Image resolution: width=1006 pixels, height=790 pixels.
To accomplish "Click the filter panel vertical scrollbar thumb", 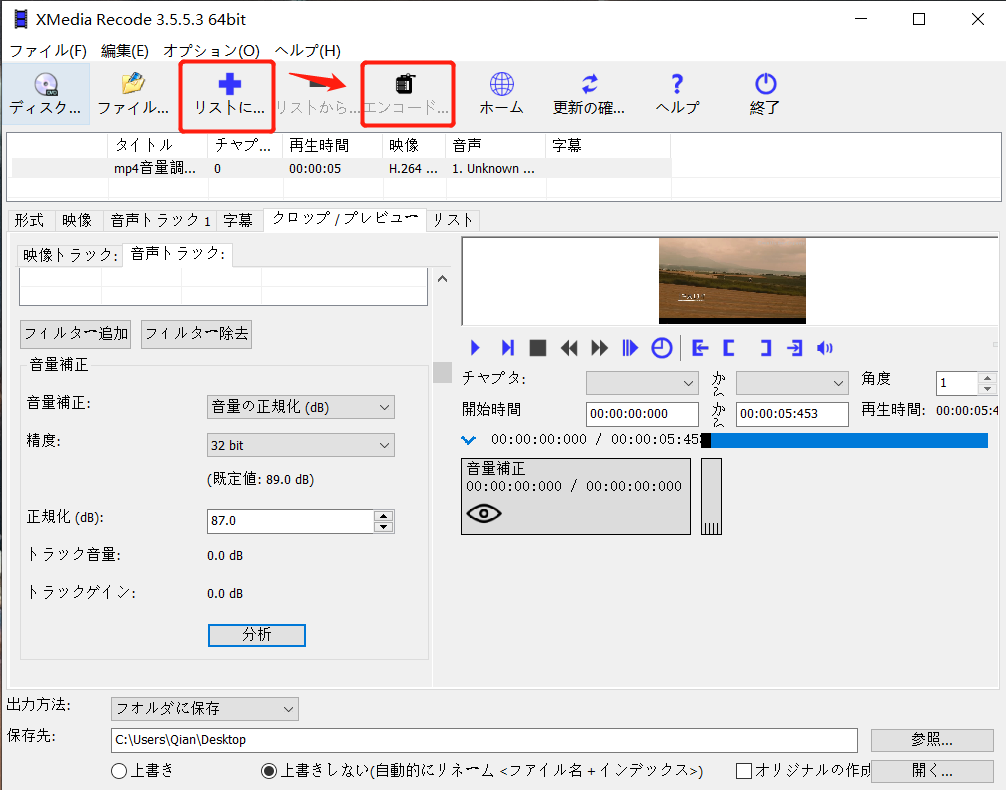I will 442,372.
